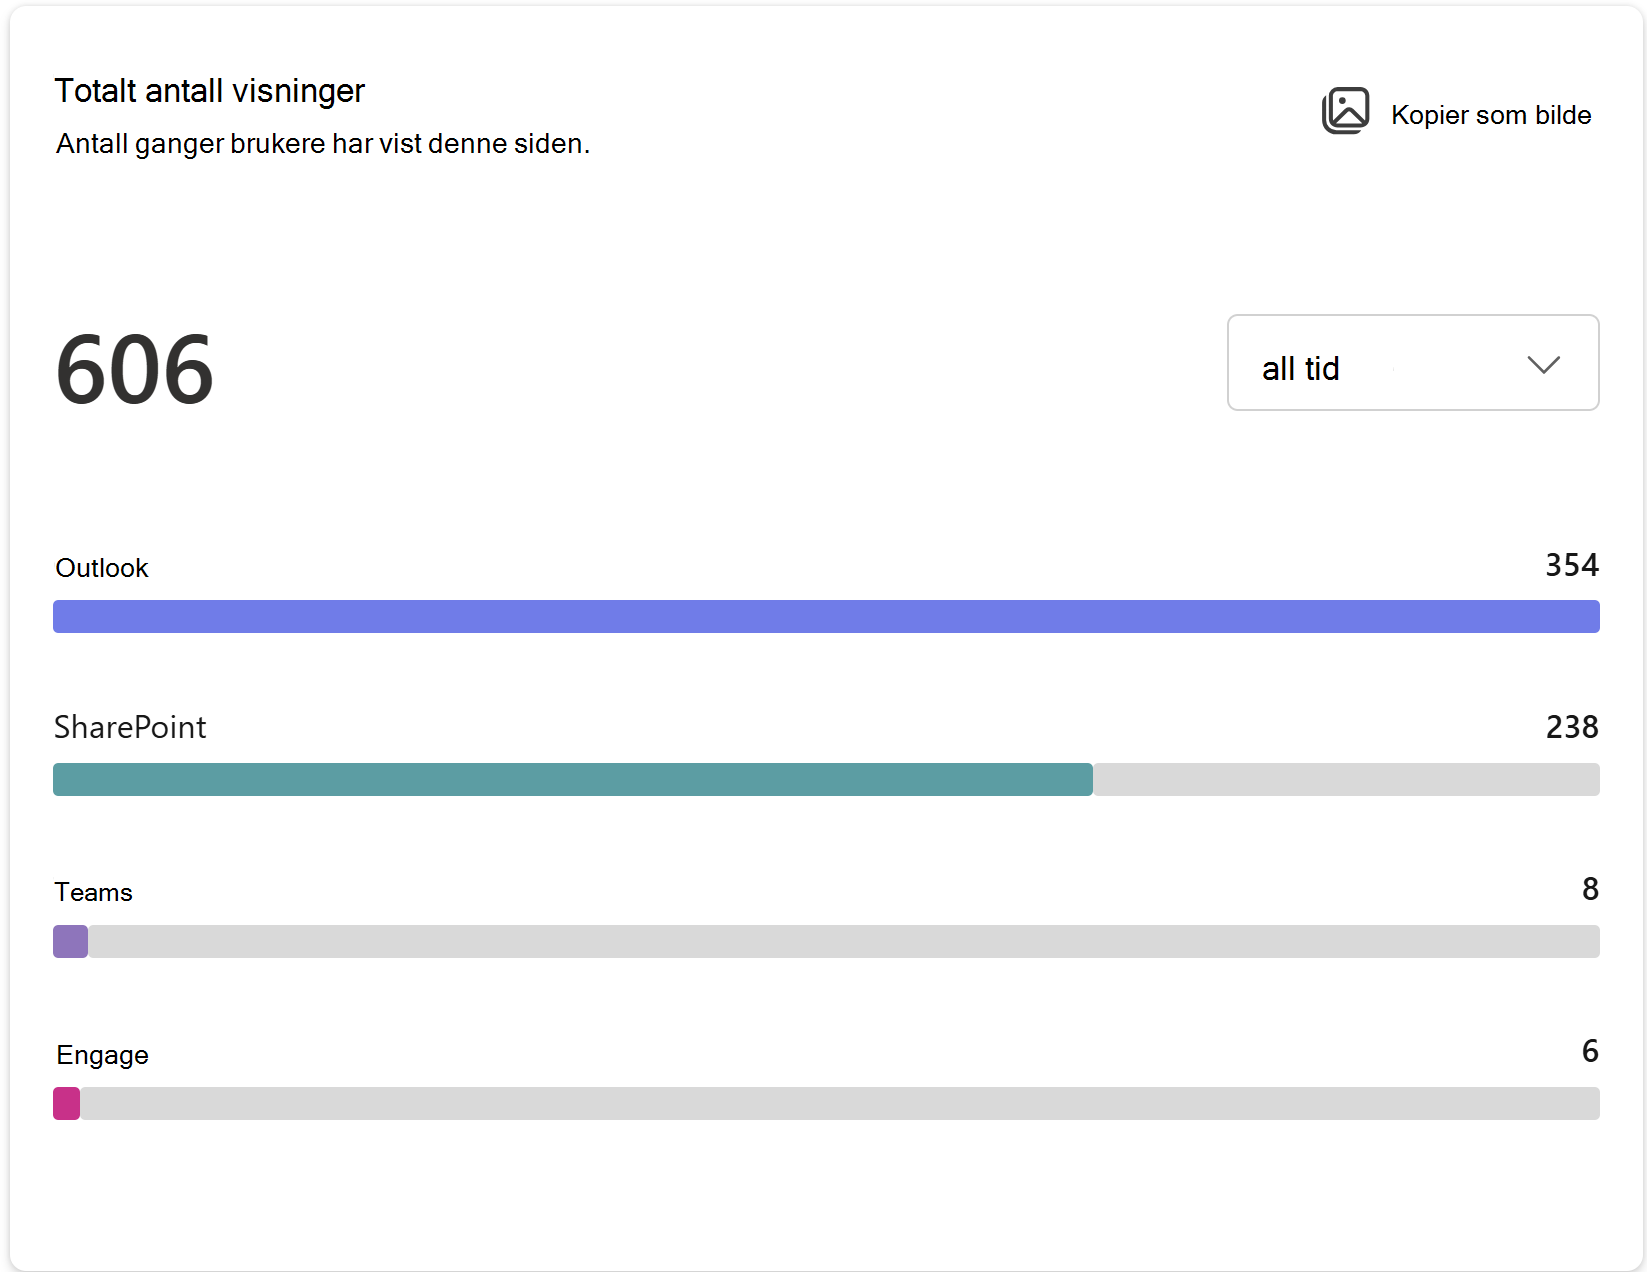
Task: Click the Engage label
Action: (x=103, y=1055)
